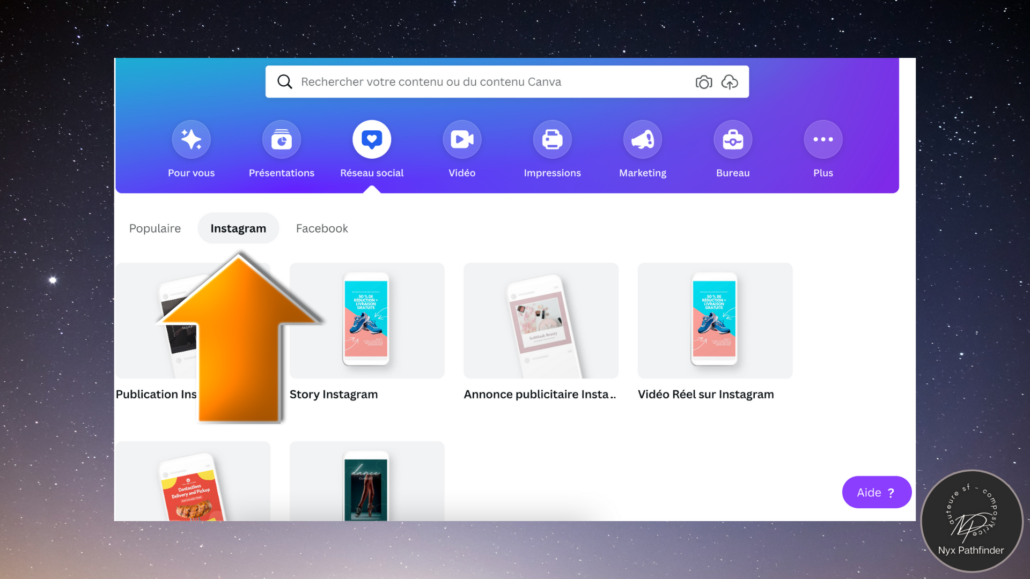Select the Instagram tab
This screenshot has width=1030, height=579.
[x=238, y=228]
